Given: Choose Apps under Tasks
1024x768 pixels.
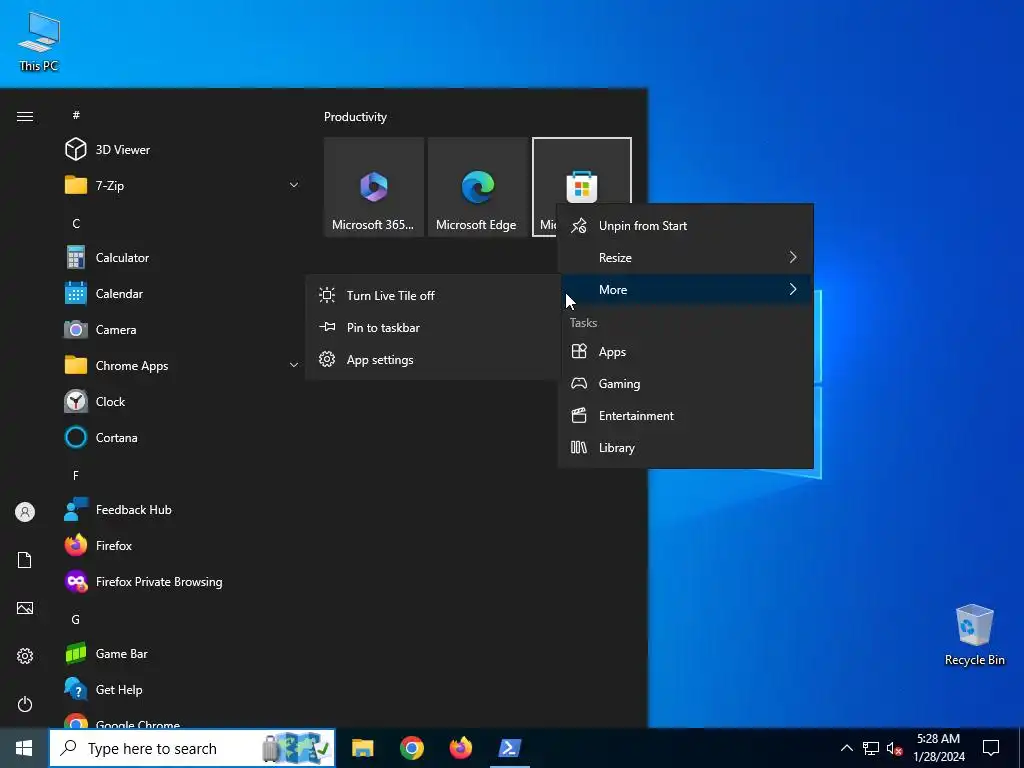Looking at the screenshot, I should (686, 351).
